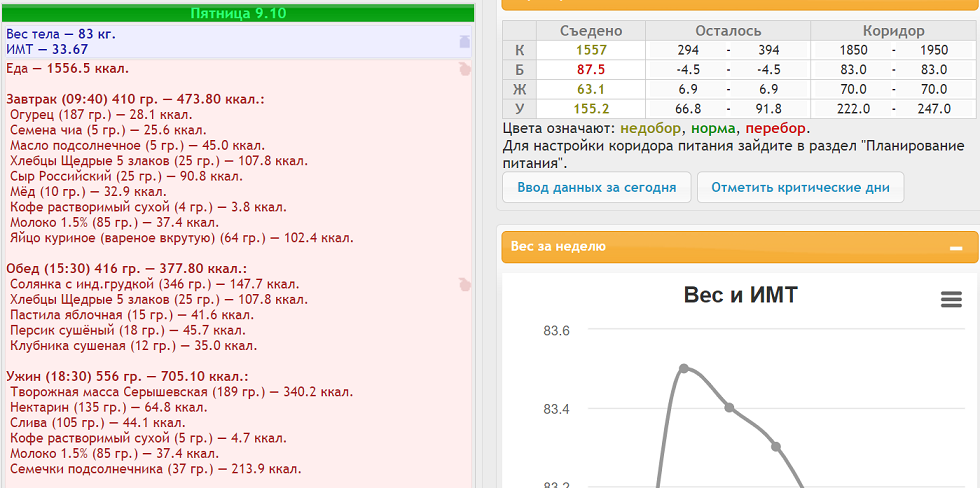Click the Ужин (18:30) meal heading
The width and height of the screenshot is (980, 488).
(127, 377)
